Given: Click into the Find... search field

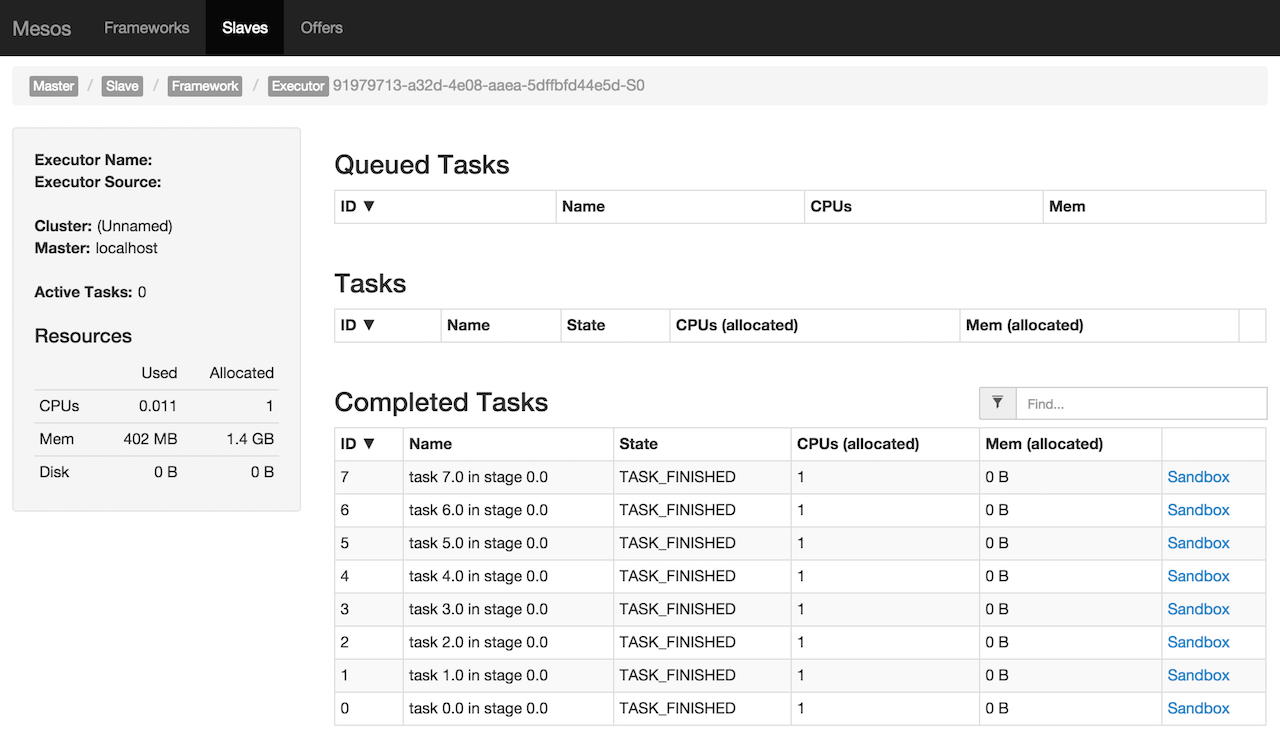Looking at the screenshot, I should point(1140,404).
